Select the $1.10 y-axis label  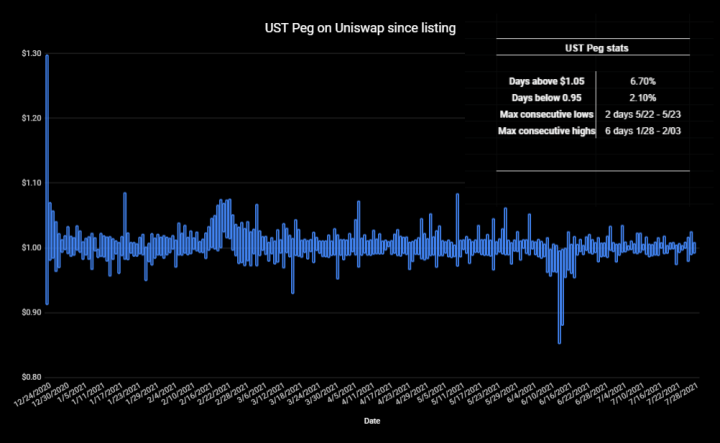(x=32, y=183)
